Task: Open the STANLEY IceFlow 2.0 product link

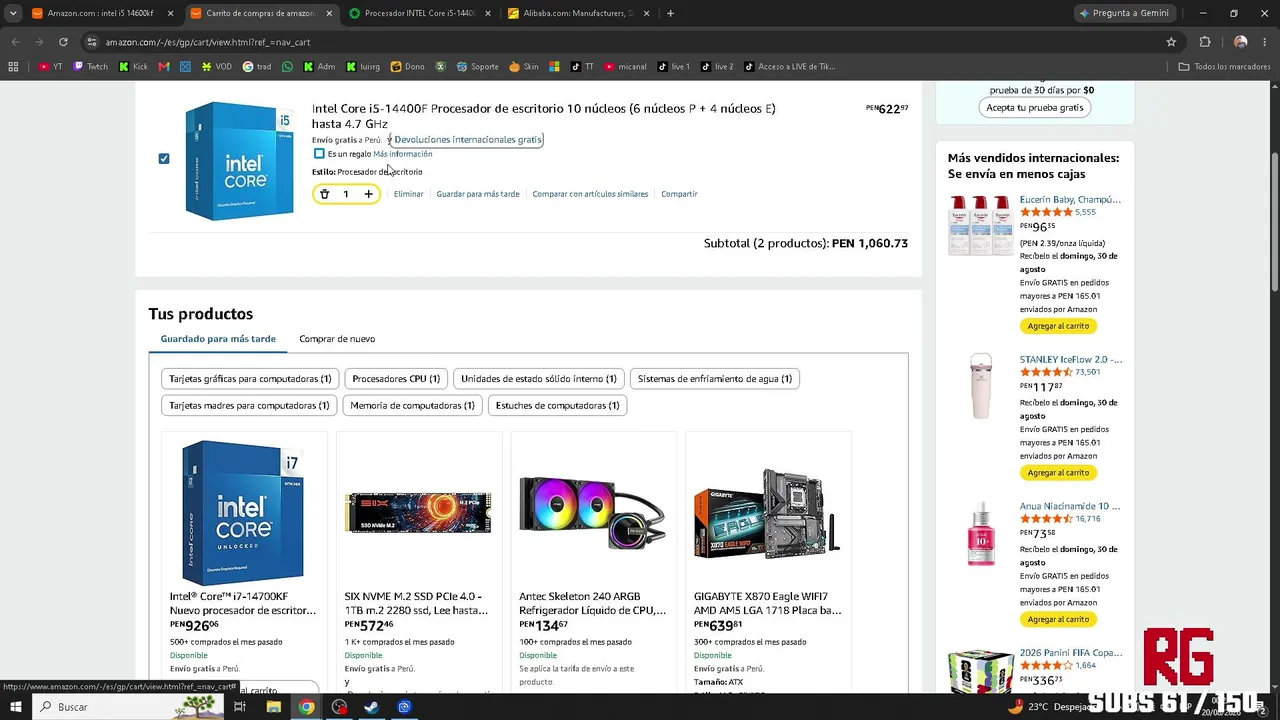Action: pyautogui.click(x=1071, y=360)
